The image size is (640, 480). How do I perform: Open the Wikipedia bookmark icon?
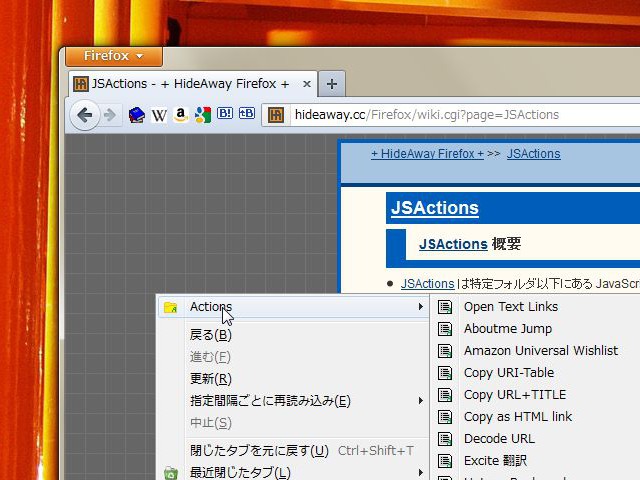pos(159,115)
